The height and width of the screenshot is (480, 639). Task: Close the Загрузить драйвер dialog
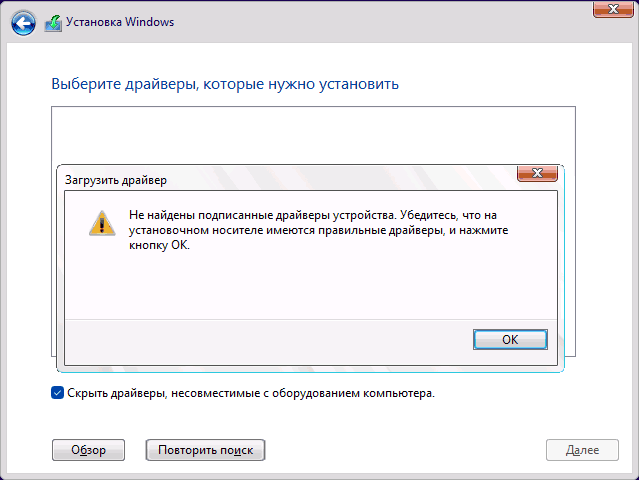(x=537, y=173)
